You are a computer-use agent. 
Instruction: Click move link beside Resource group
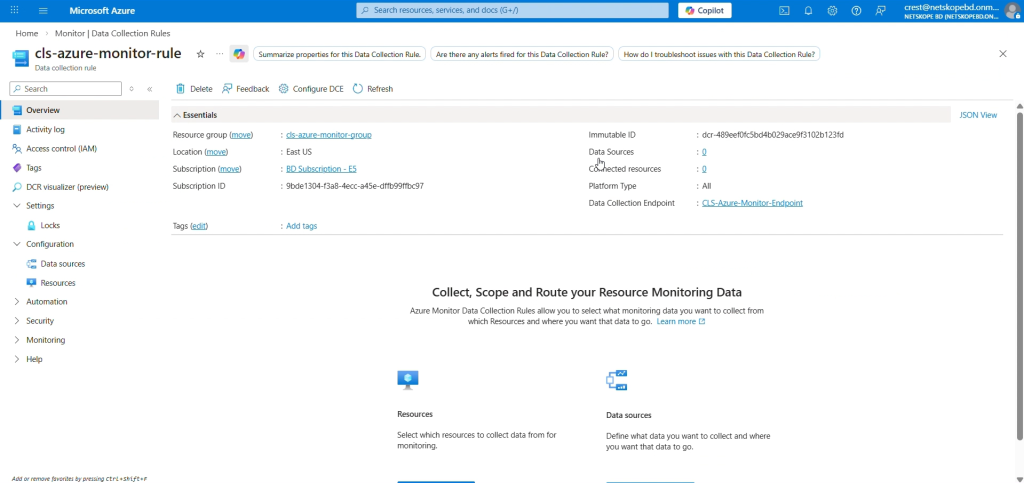coord(241,135)
